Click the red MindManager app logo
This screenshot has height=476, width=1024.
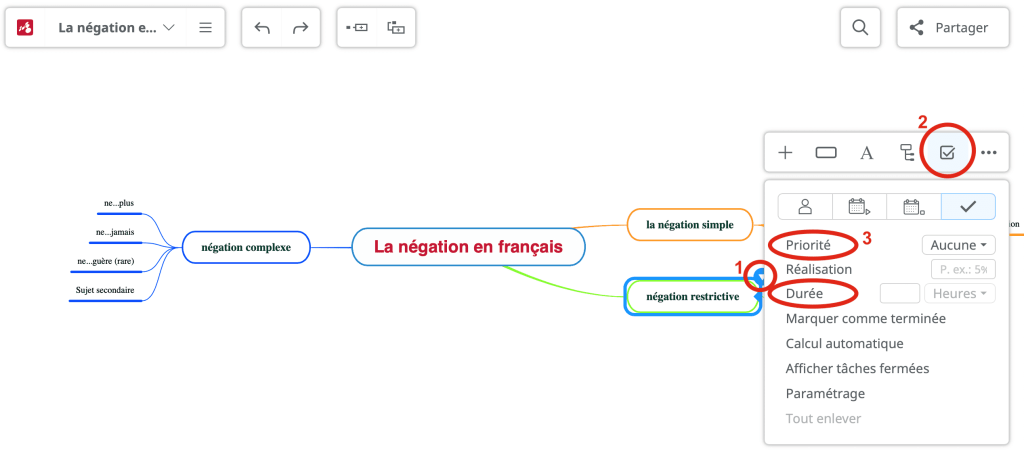click(25, 27)
